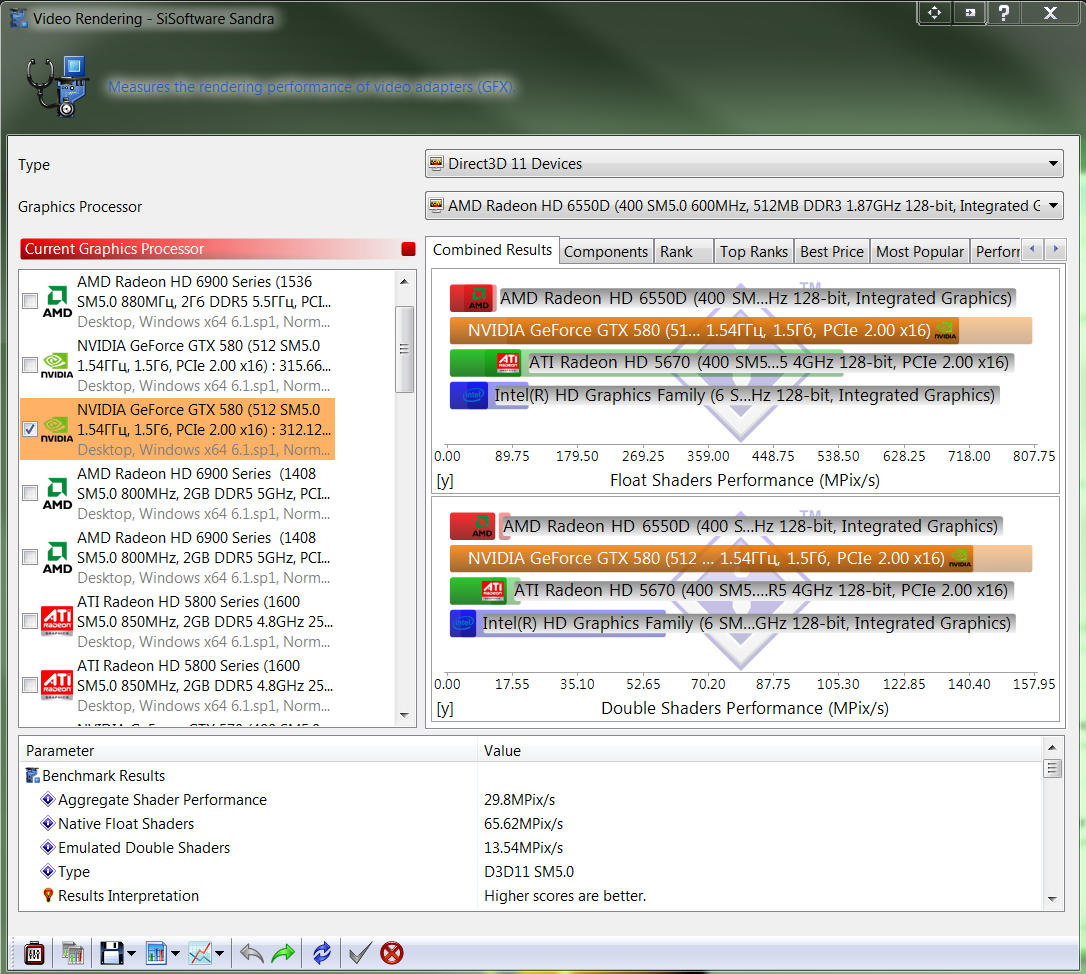Click the help question mark button
Viewport: 1086px width, 974px height.
(1004, 12)
